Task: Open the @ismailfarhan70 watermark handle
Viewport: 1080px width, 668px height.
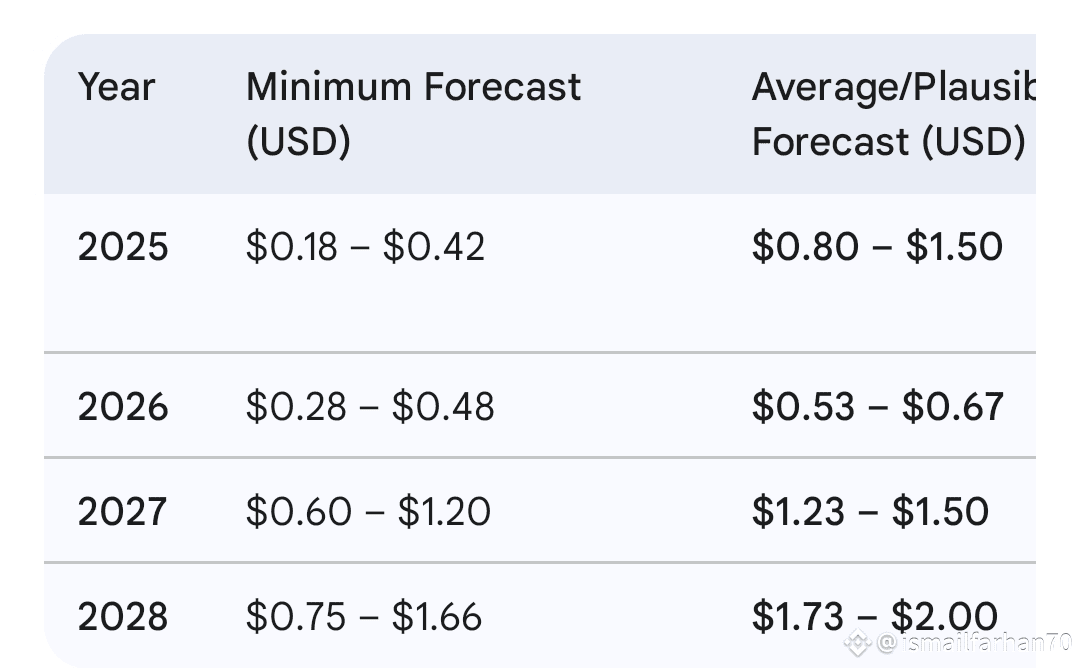Action: click(974, 643)
